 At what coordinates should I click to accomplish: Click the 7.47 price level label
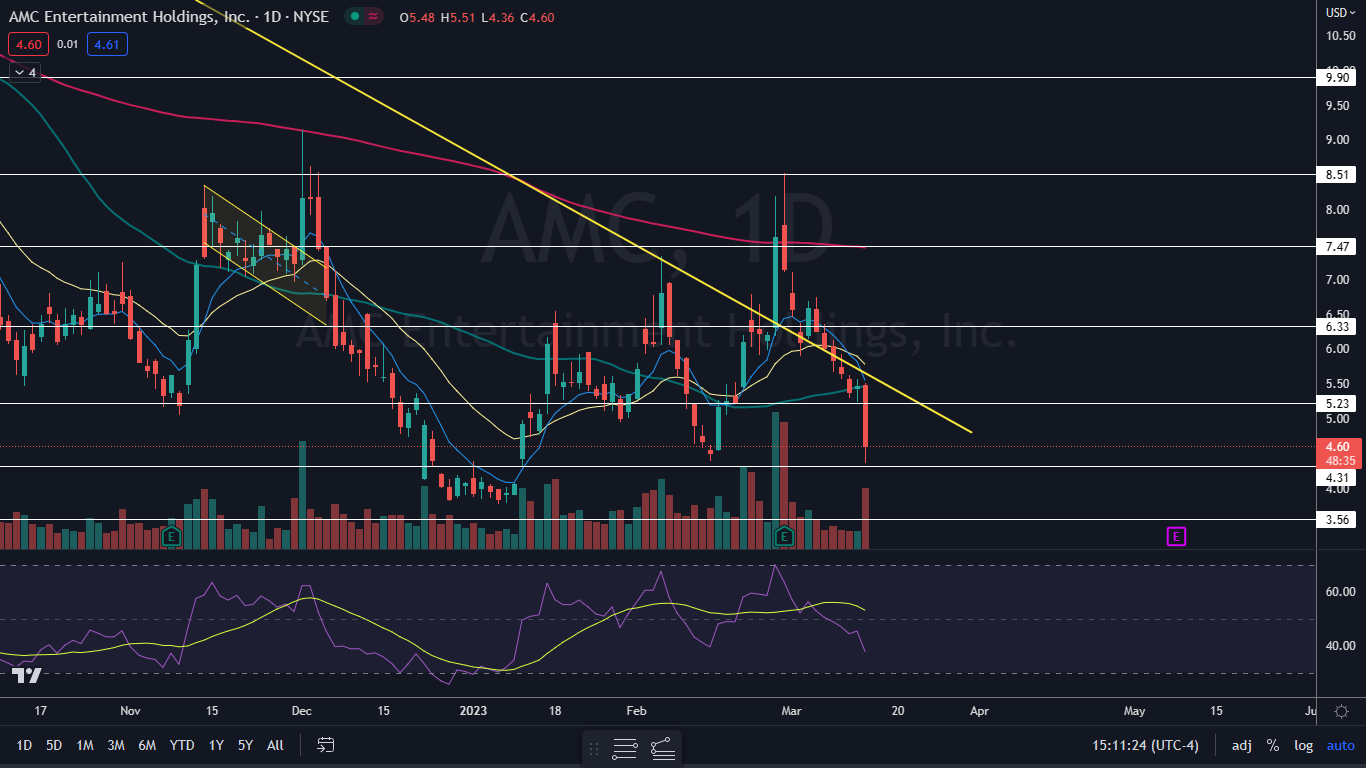point(1338,246)
